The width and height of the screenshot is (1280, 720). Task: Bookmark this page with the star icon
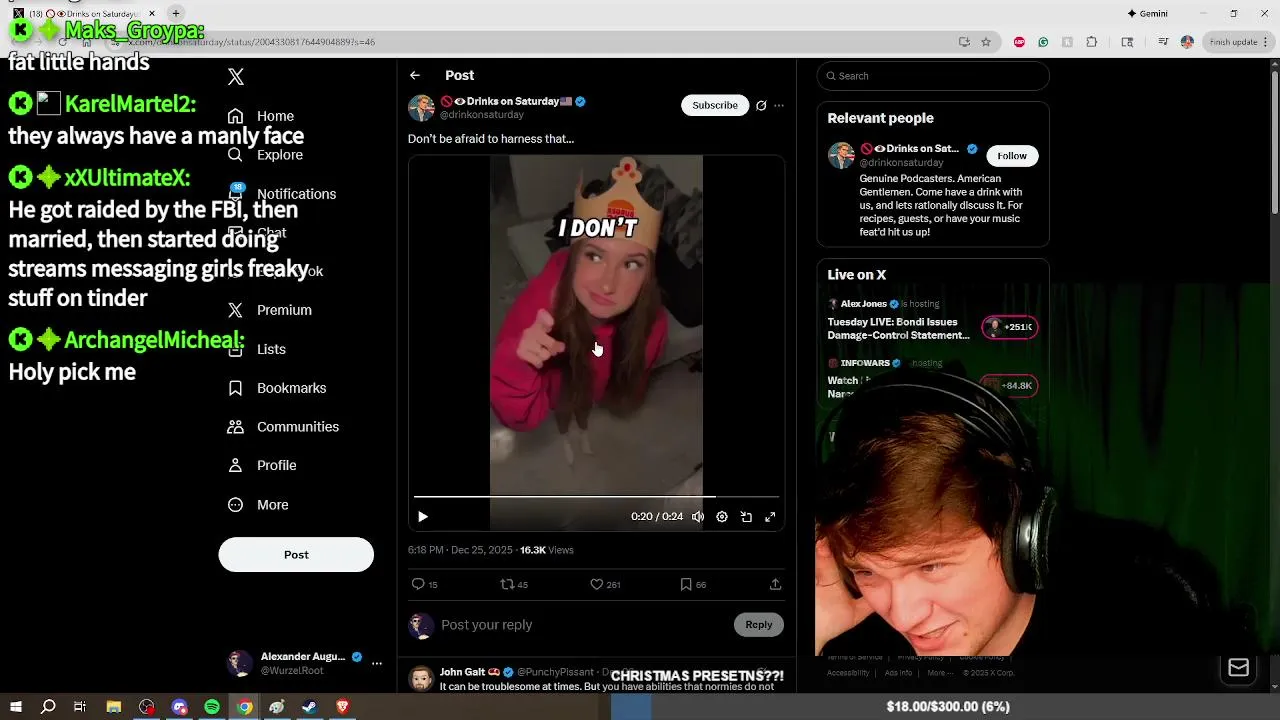(x=986, y=42)
